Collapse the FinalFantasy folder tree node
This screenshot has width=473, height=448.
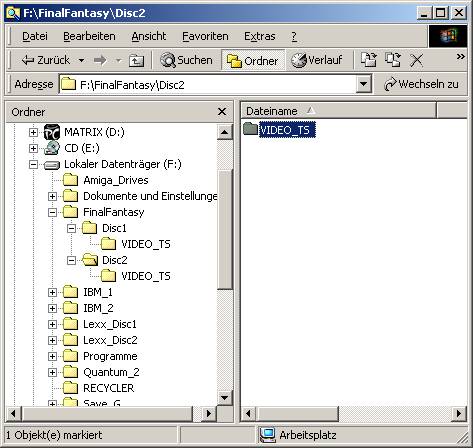pyautogui.click(x=52, y=212)
